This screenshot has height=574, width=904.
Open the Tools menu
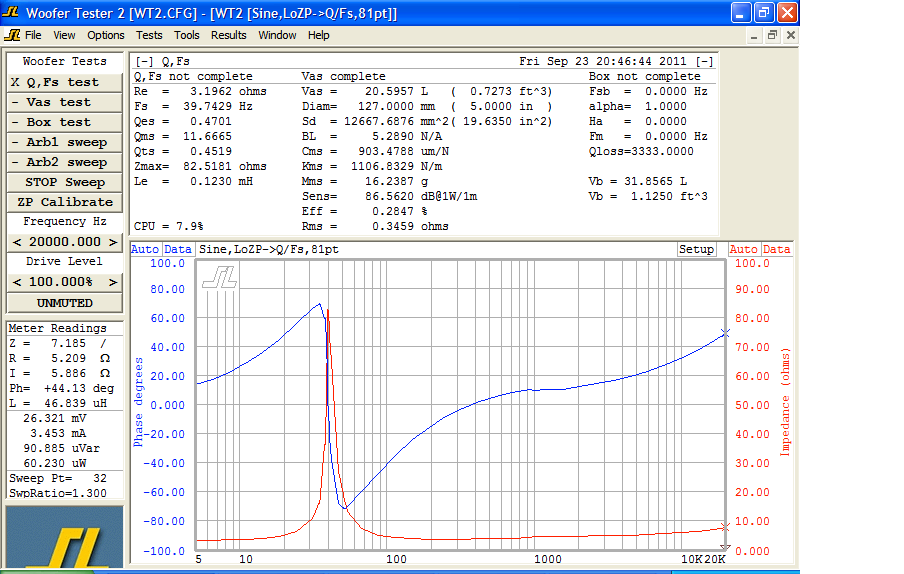[186, 35]
